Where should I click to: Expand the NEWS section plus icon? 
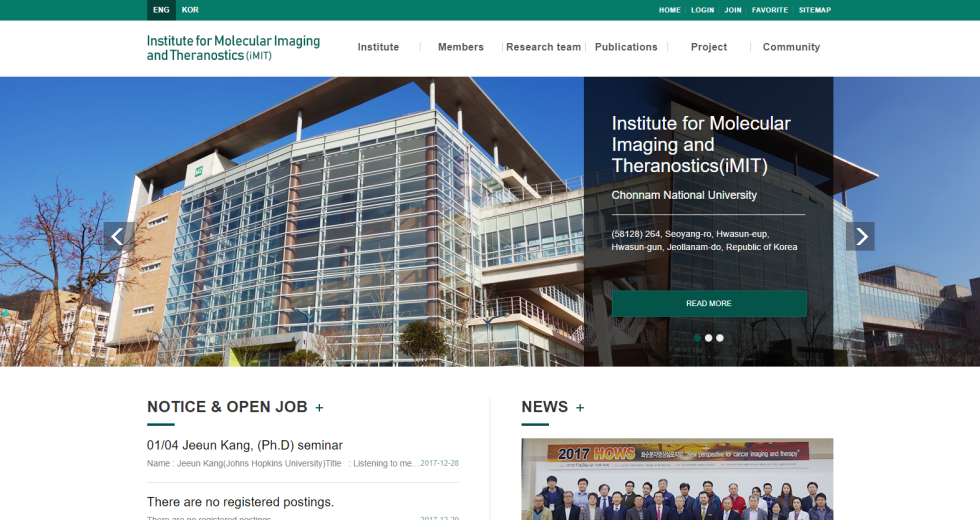(580, 408)
